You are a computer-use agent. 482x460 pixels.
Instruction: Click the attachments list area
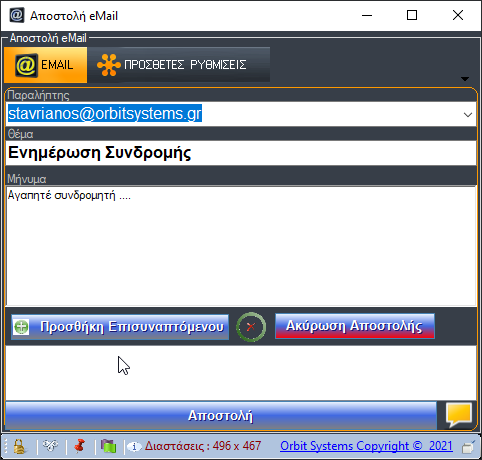(241, 373)
